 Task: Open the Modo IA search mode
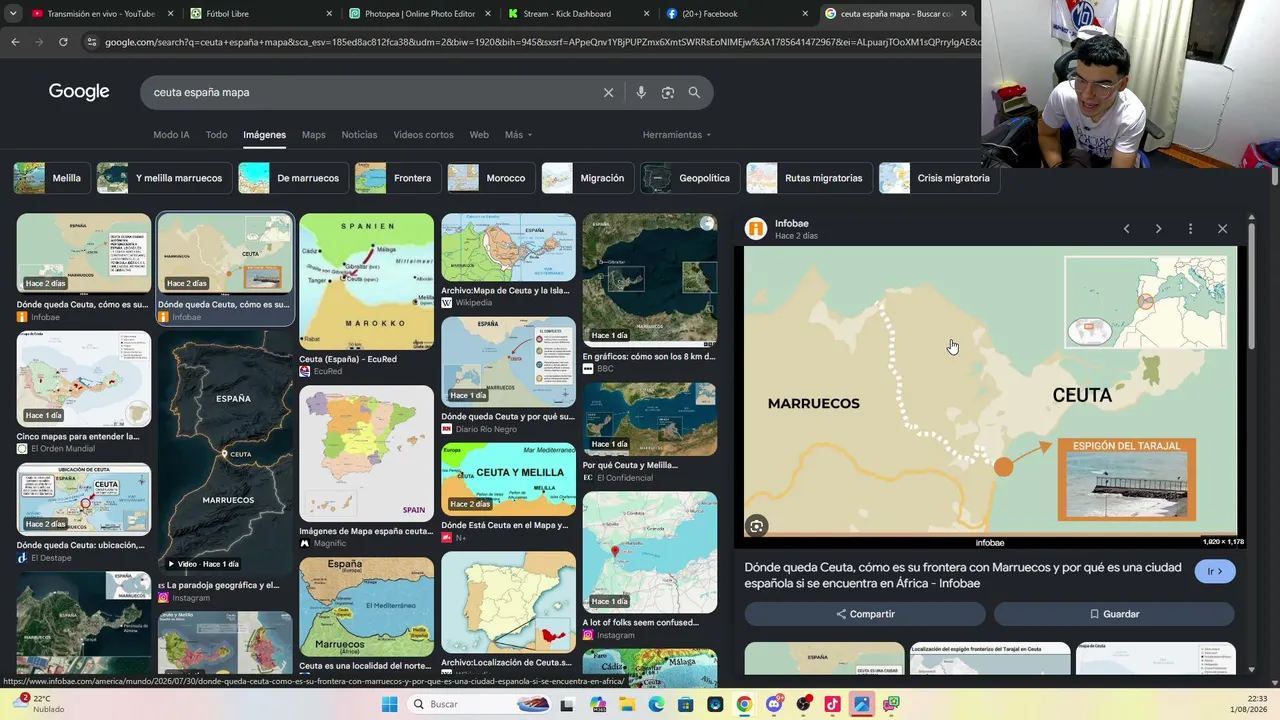[x=171, y=135]
